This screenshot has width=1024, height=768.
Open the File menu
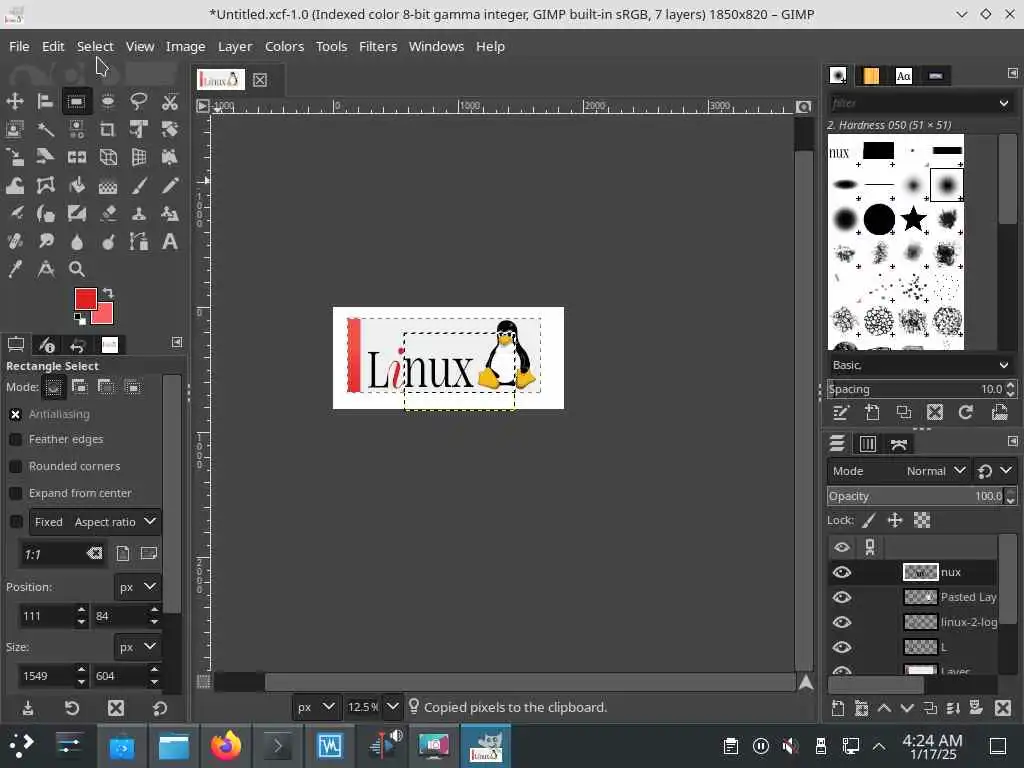point(19,46)
